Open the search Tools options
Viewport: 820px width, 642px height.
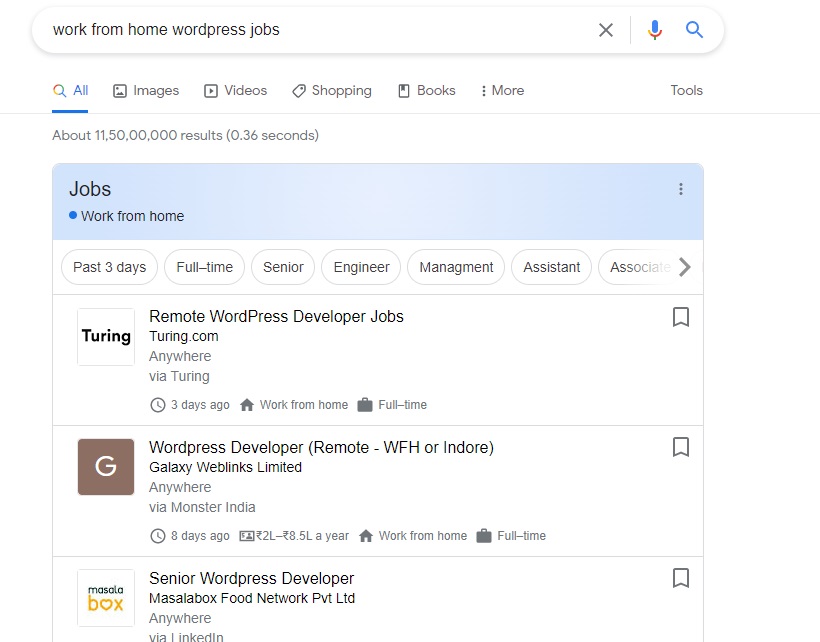click(x=686, y=90)
